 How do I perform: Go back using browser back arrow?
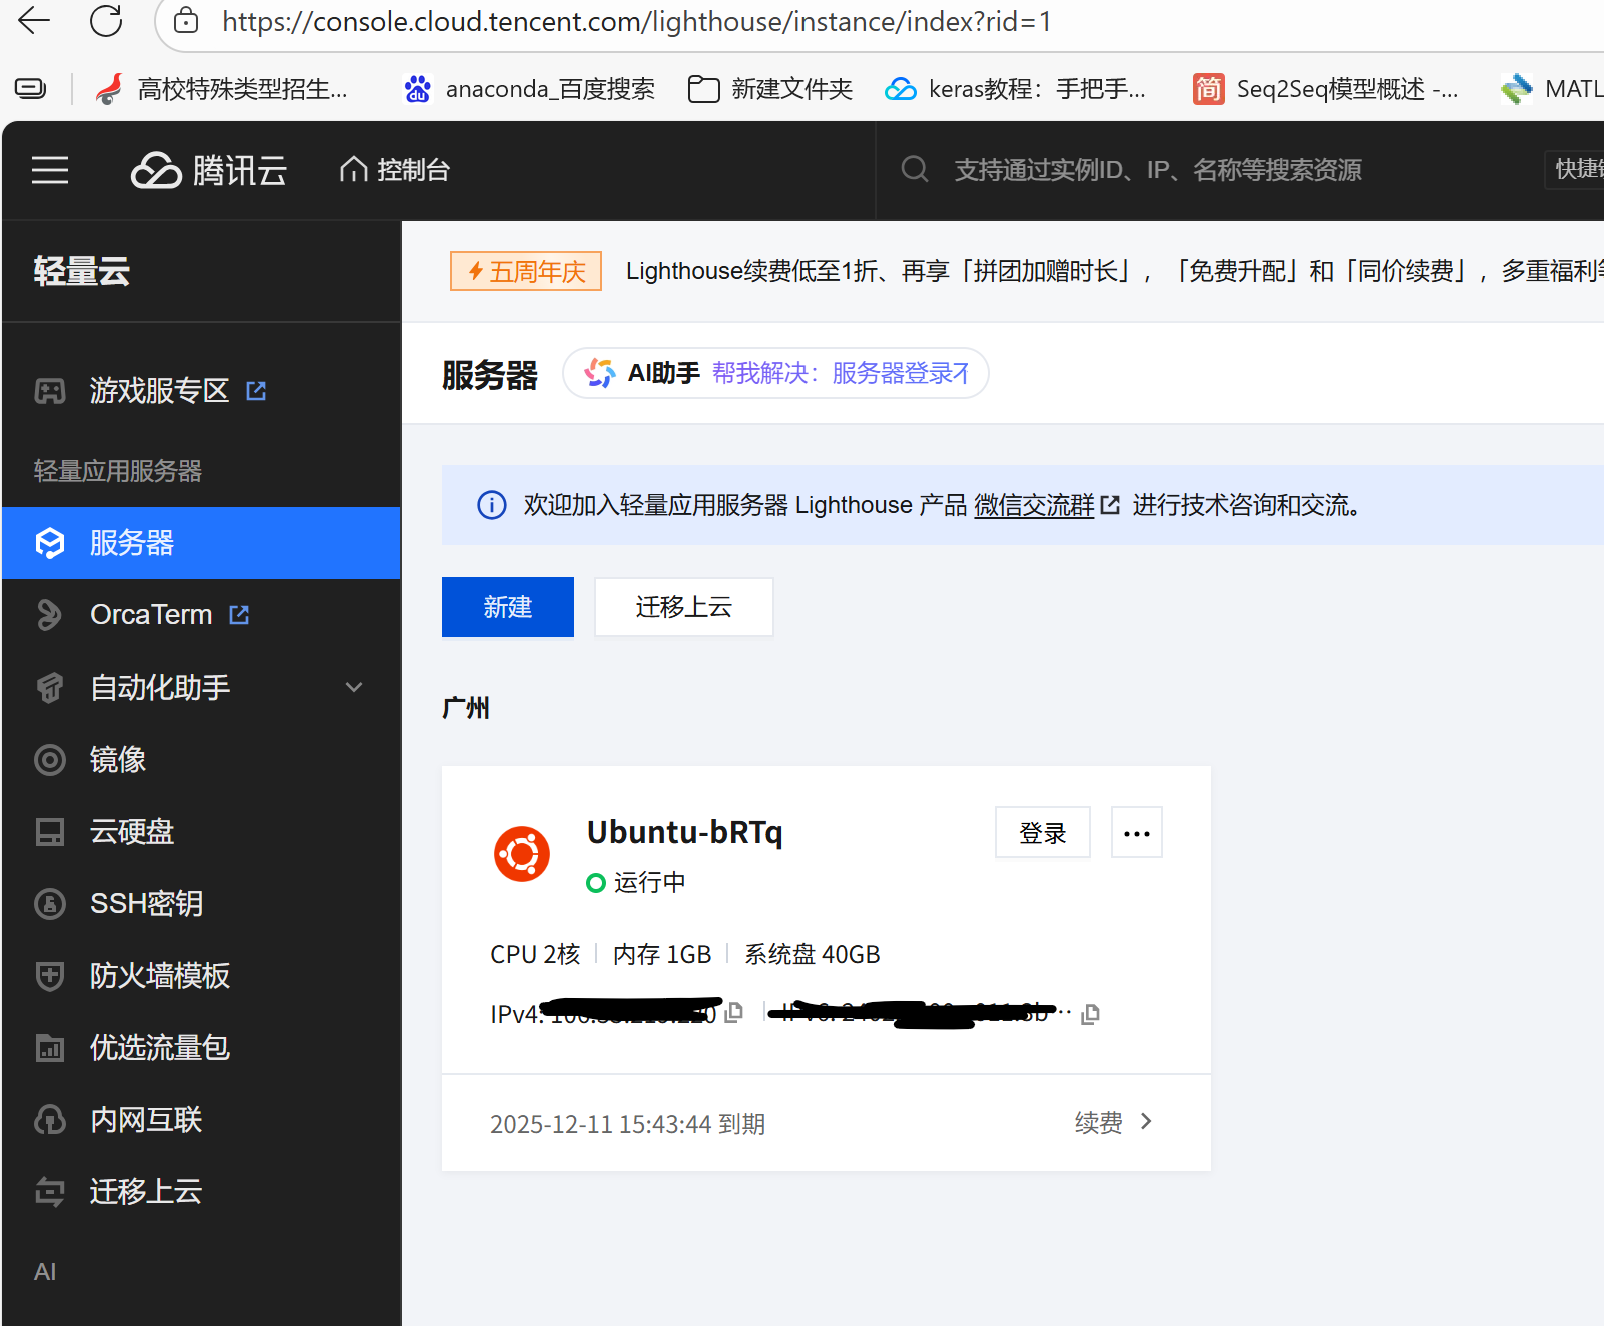pyautogui.click(x=34, y=21)
